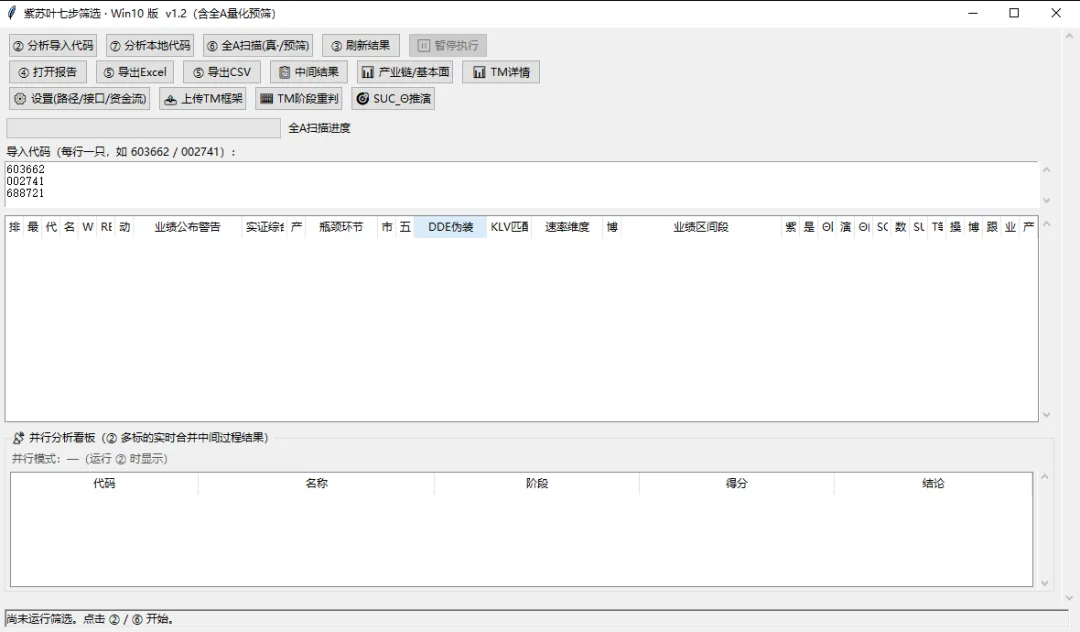
Task: Click the 阶段 column in the parallel board
Action: tap(537, 483)
